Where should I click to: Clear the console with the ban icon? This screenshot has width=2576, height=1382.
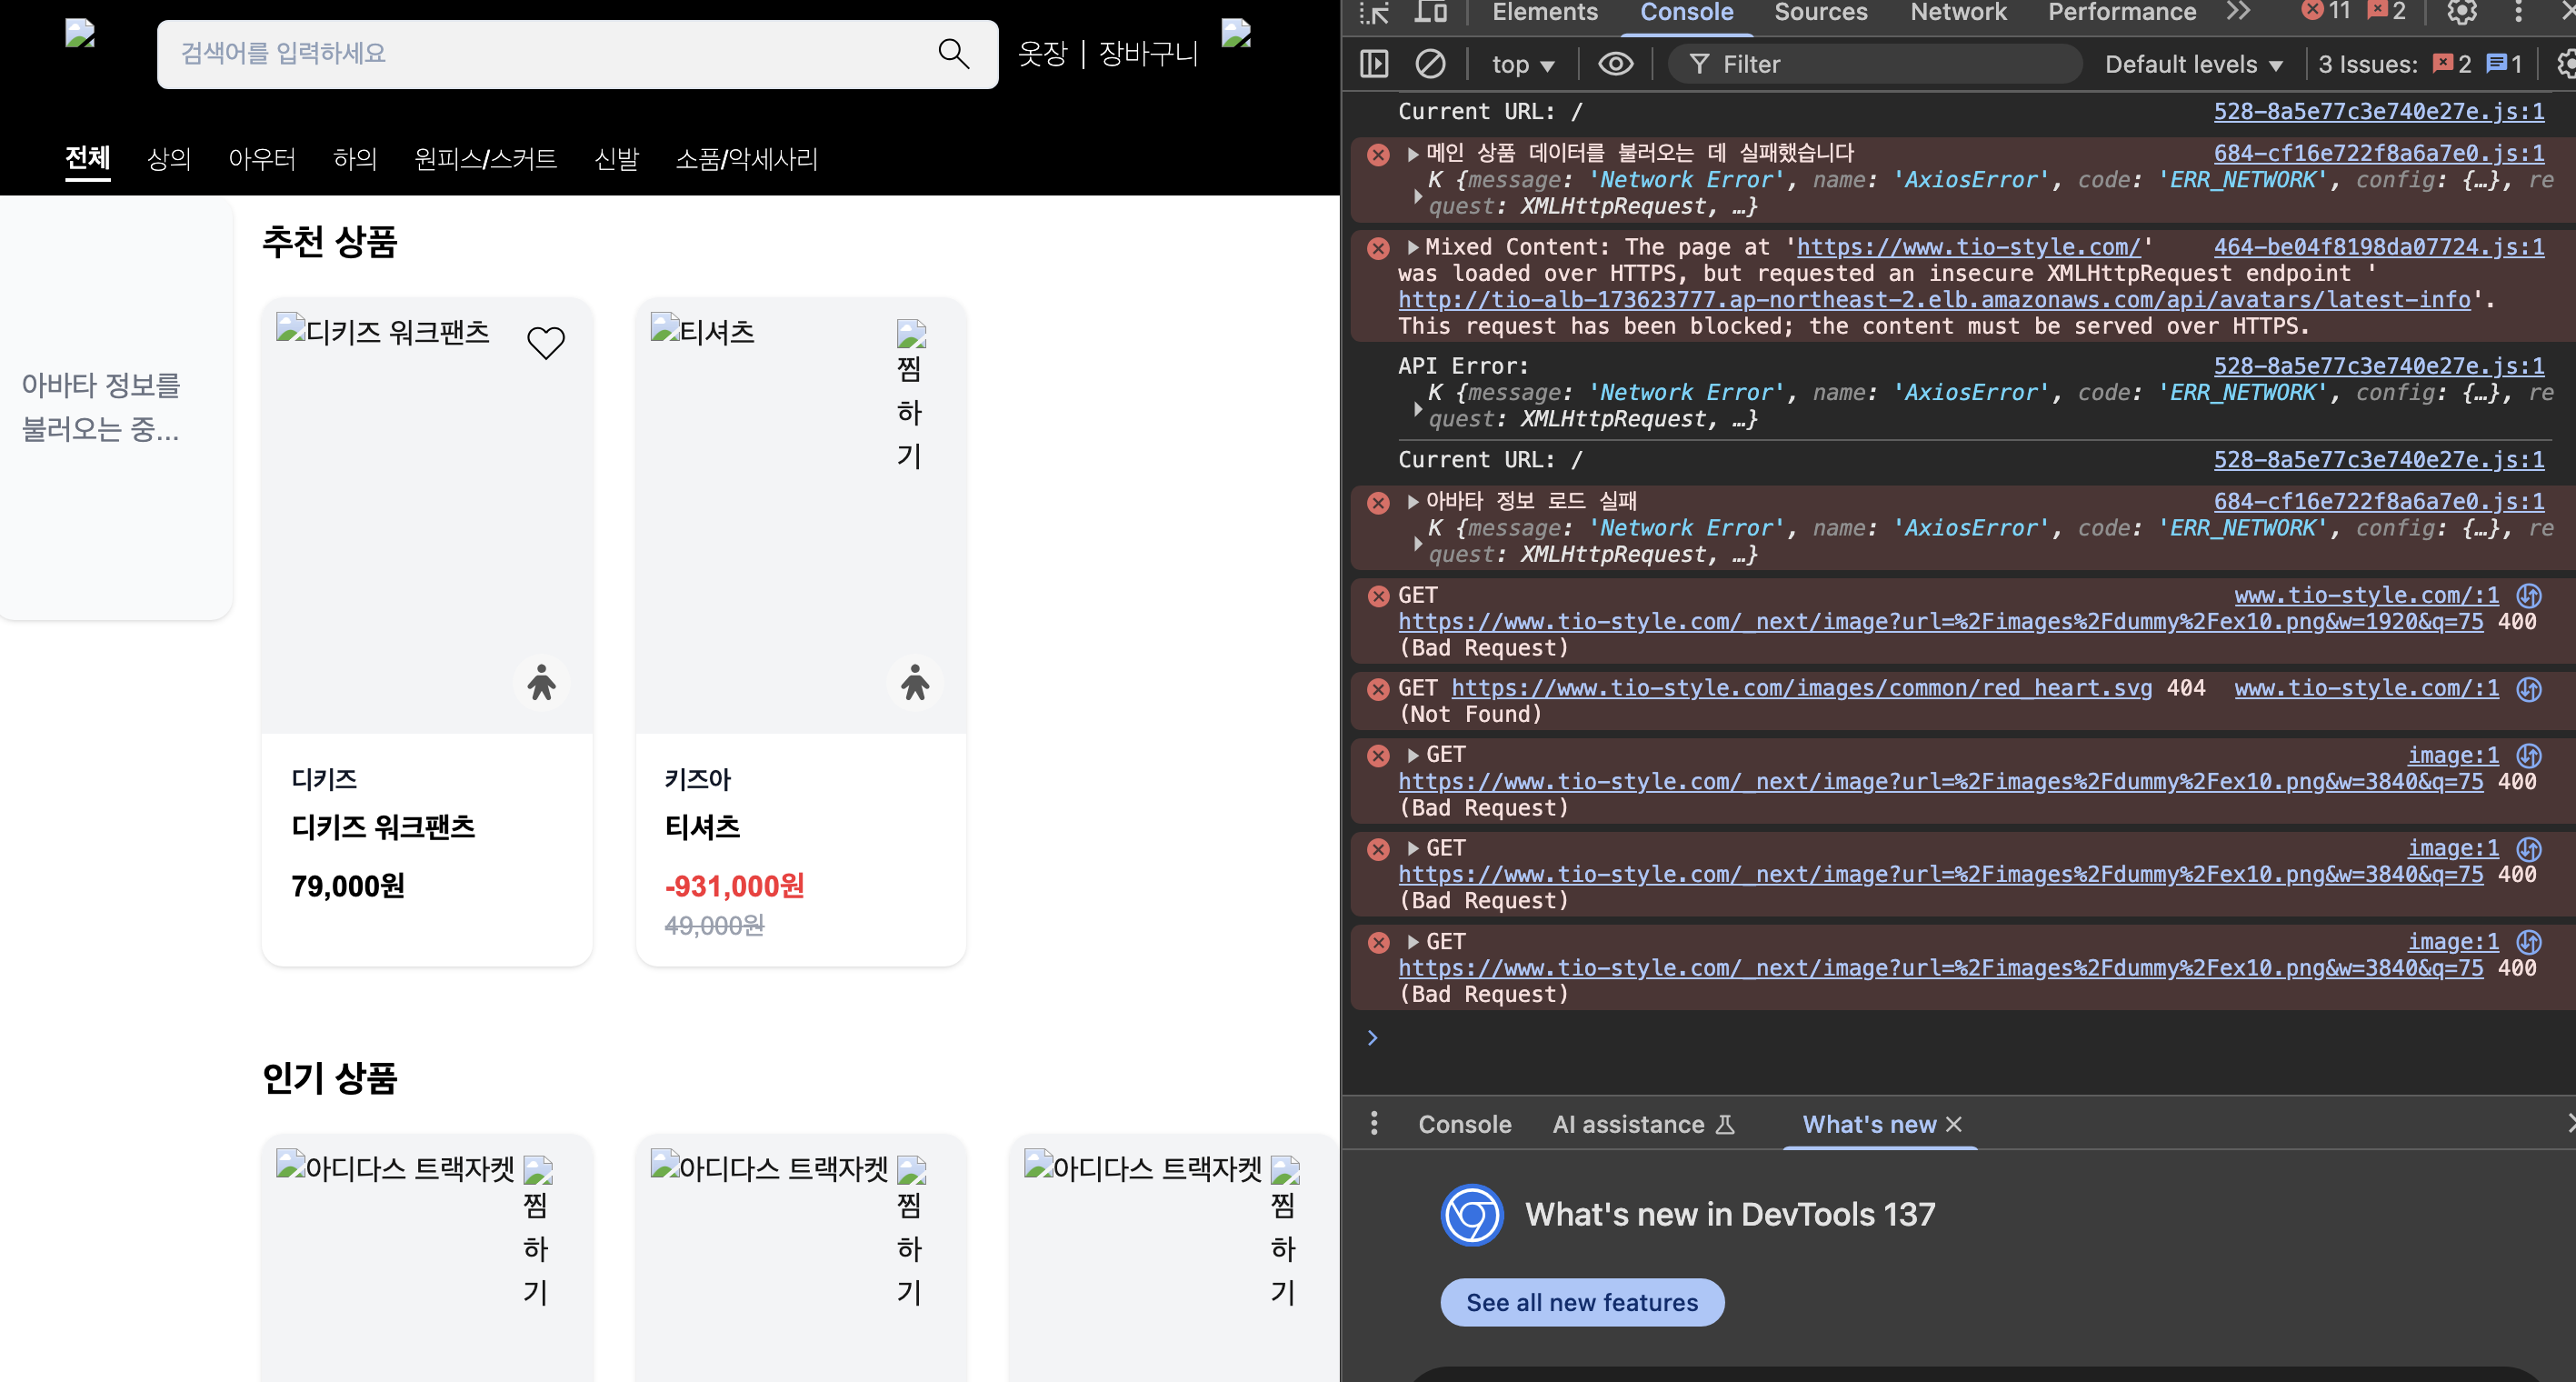(1430, 64)
